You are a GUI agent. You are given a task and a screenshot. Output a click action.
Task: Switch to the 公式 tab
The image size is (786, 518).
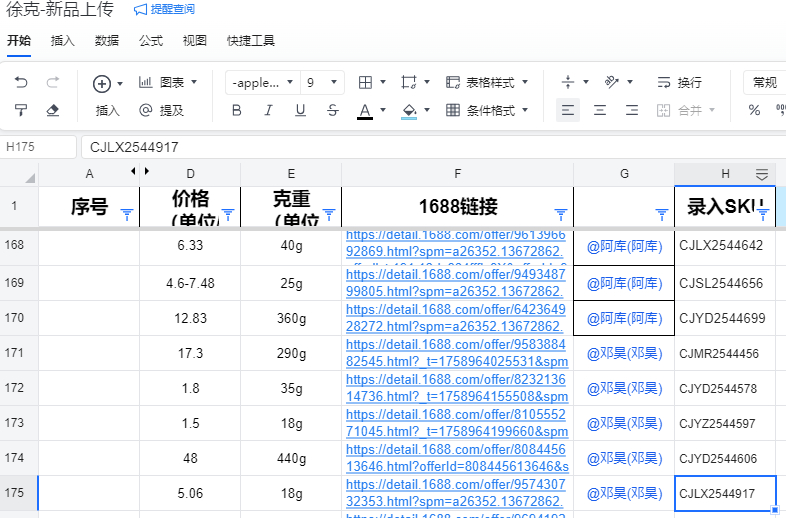click(x=151, y=41)
